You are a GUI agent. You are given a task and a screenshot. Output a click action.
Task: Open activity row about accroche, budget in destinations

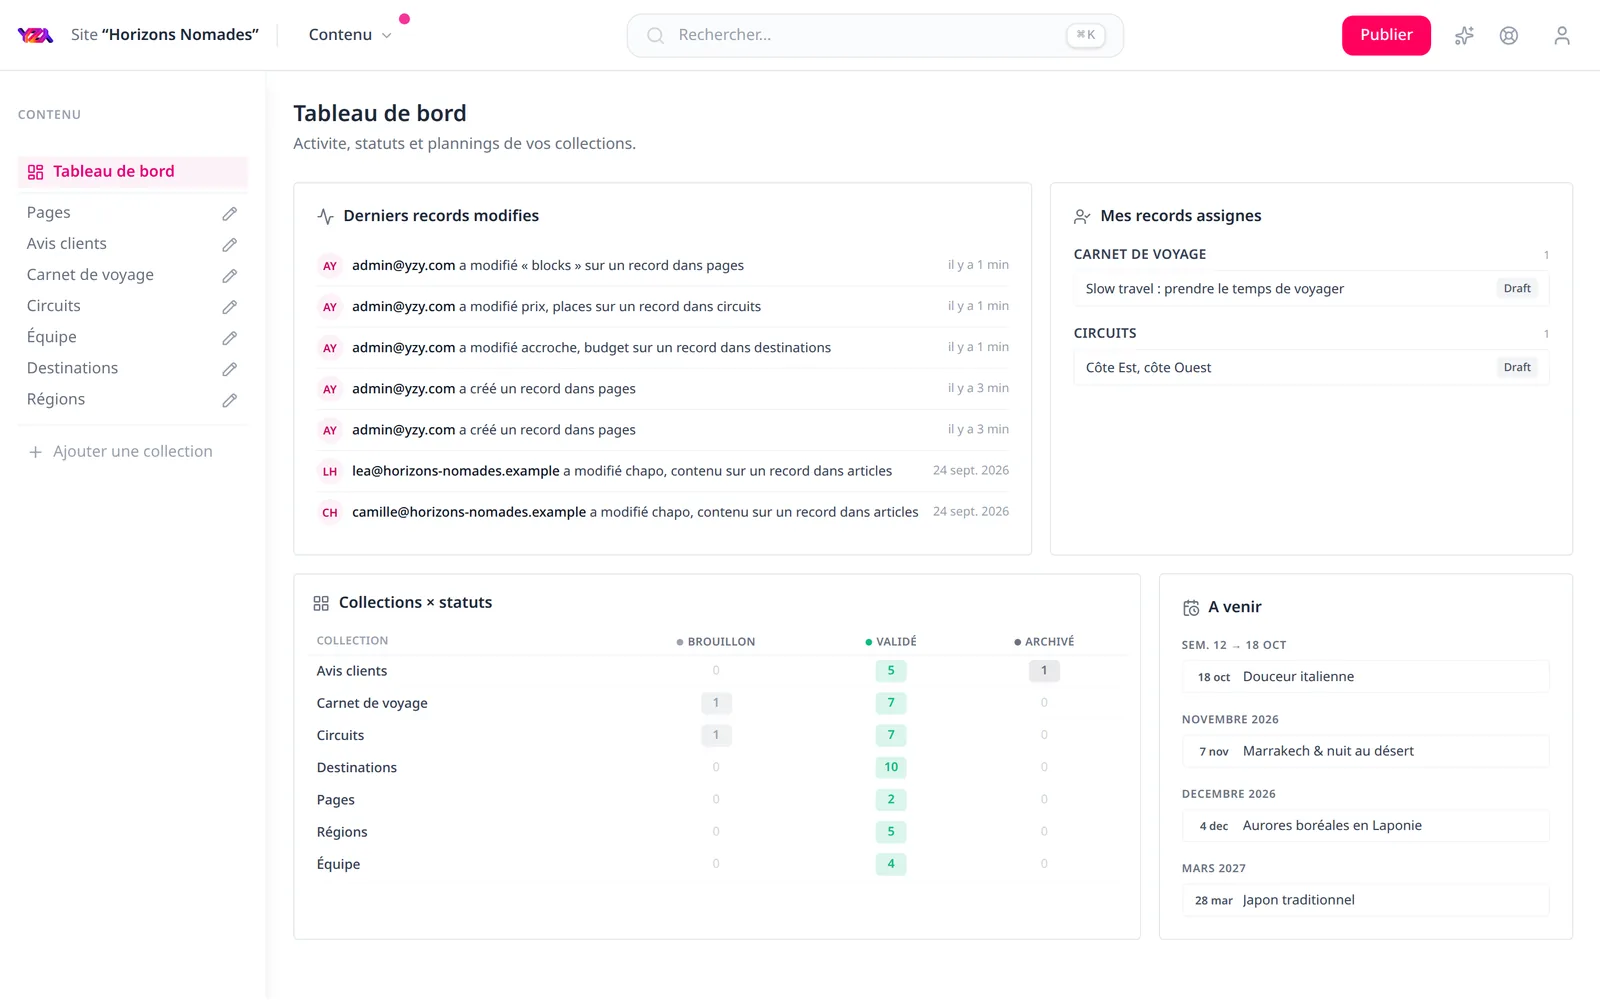662,348
